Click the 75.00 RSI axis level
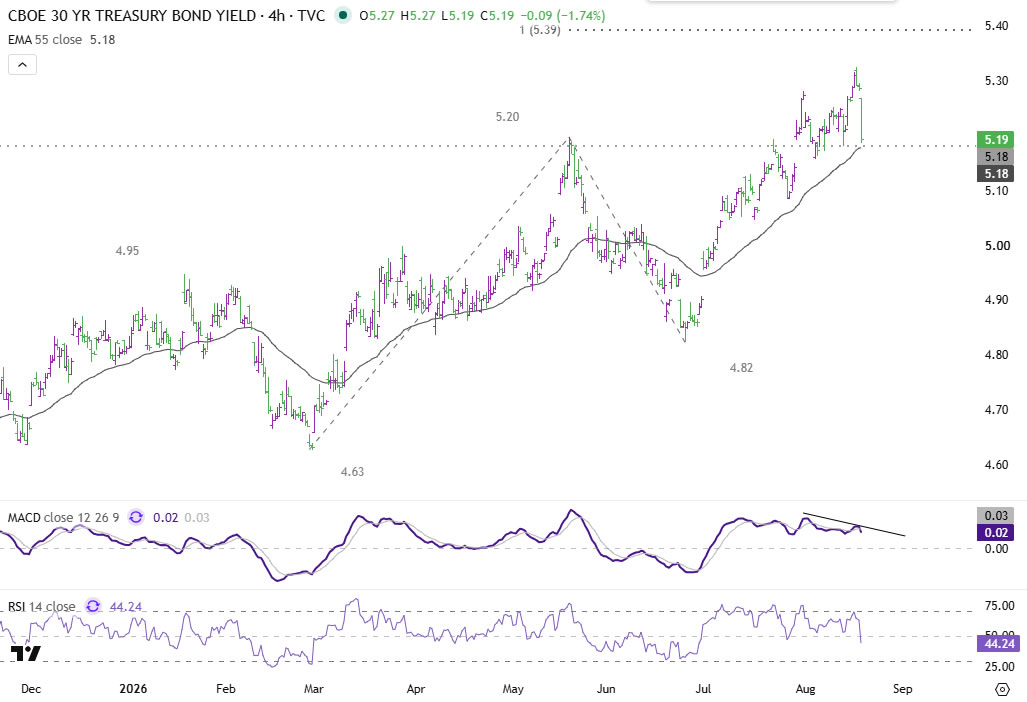The width and height of the screenshot is (1027, 702). click(x=999, y=606)
